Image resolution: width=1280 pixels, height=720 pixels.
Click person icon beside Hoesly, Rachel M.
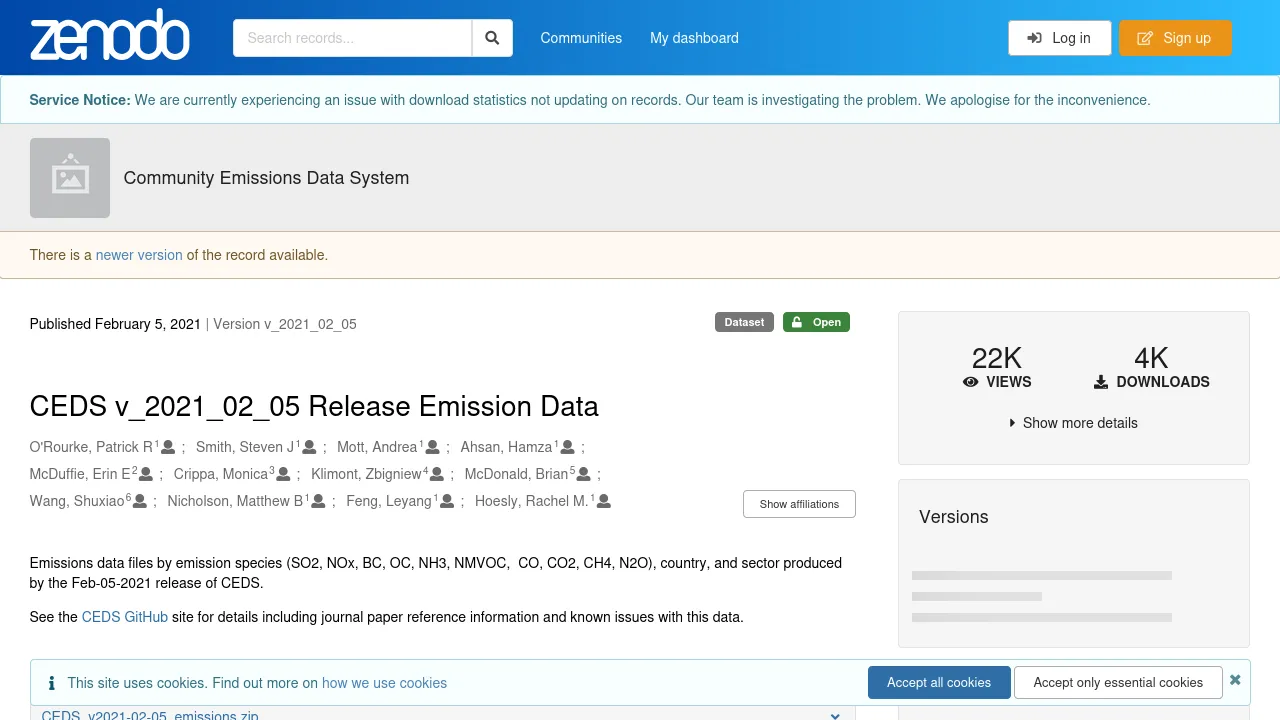pos(604,501)
